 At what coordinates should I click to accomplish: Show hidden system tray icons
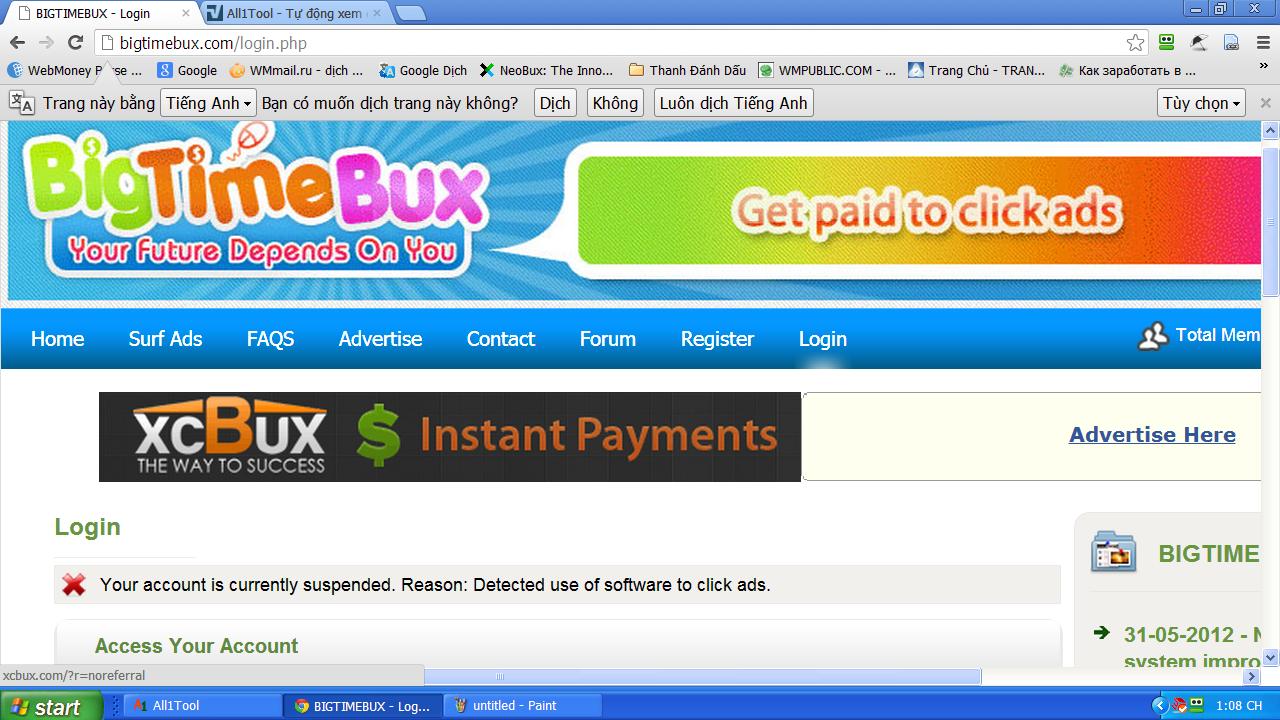pos(1160,705)
